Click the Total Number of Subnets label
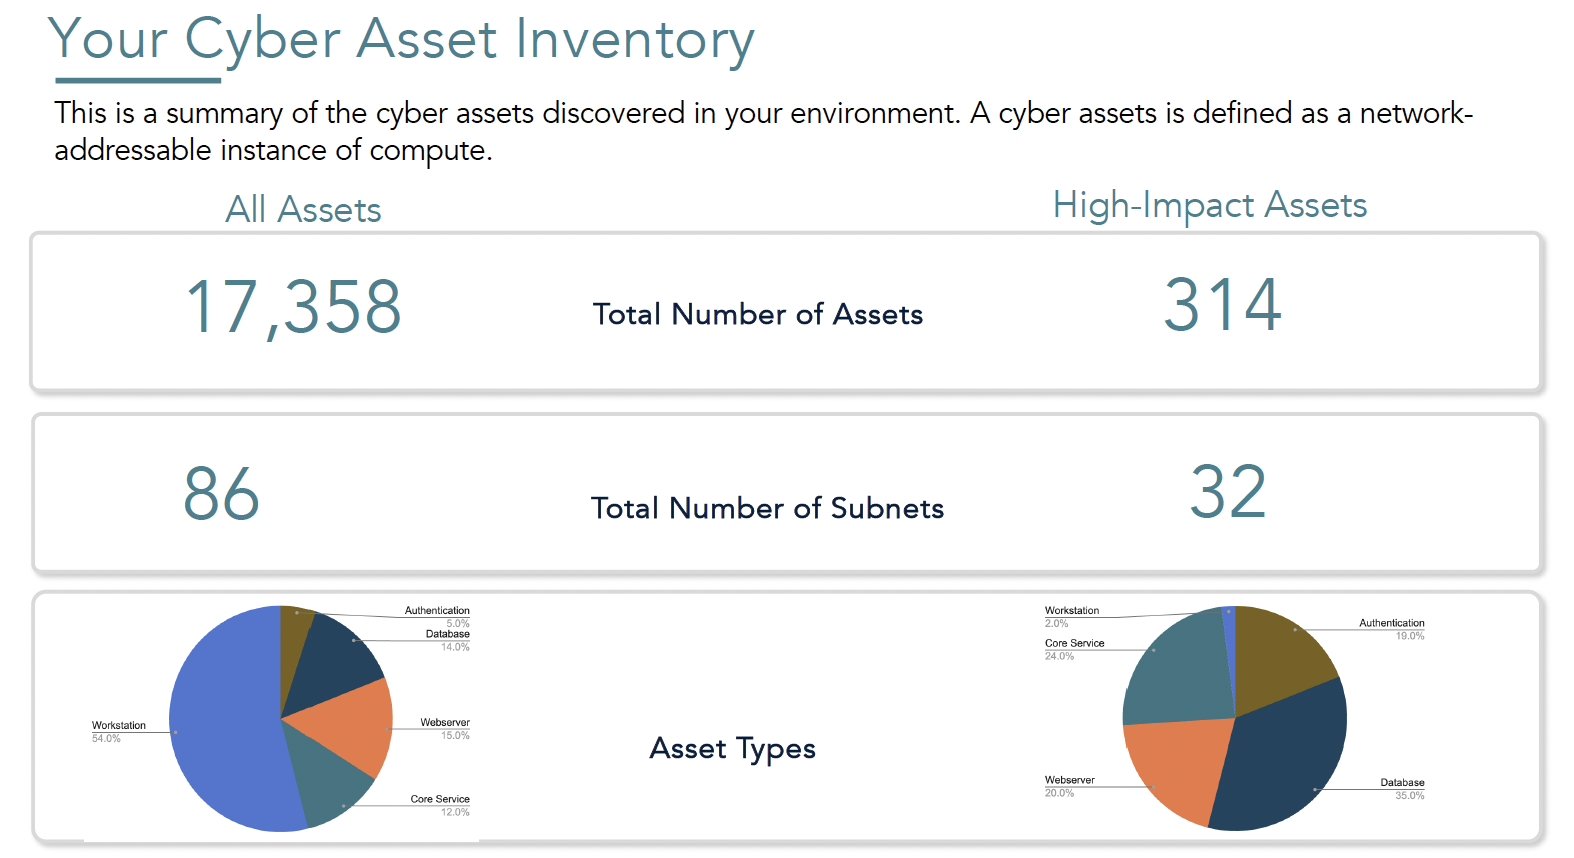 coord(767,508)
